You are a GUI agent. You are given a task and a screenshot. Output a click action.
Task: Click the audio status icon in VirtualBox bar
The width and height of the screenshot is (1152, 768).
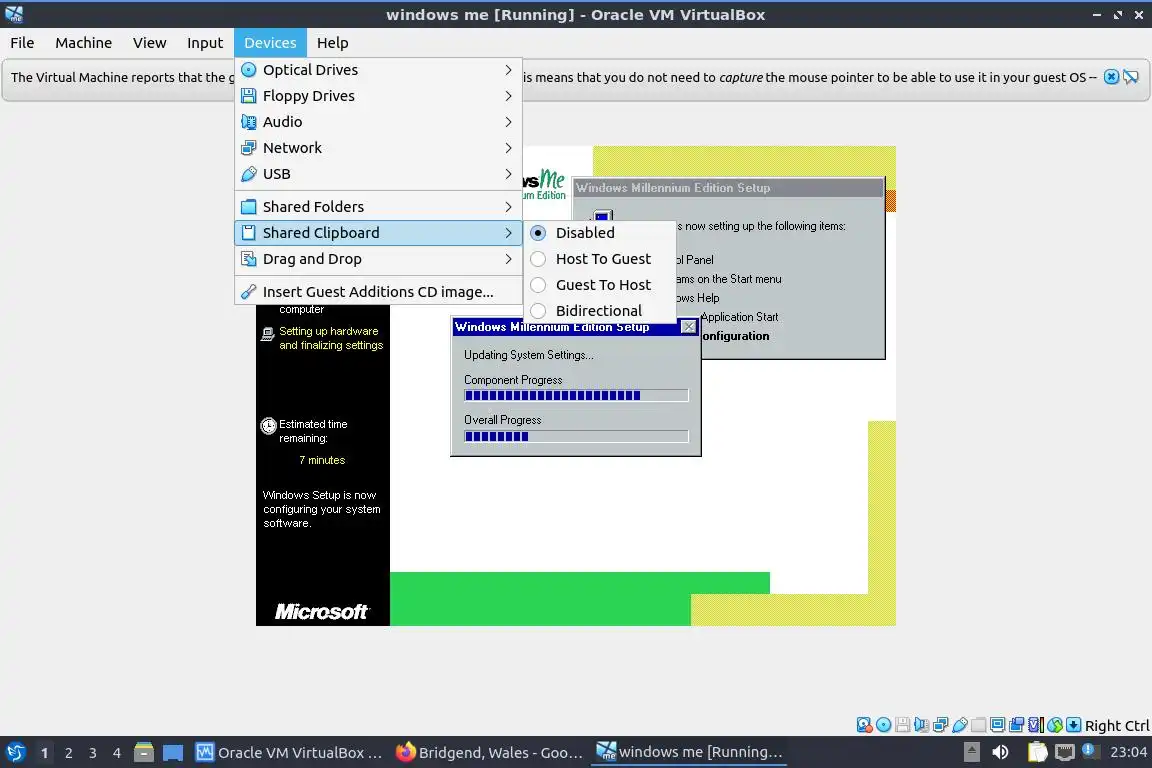click(x=921, y=725)
